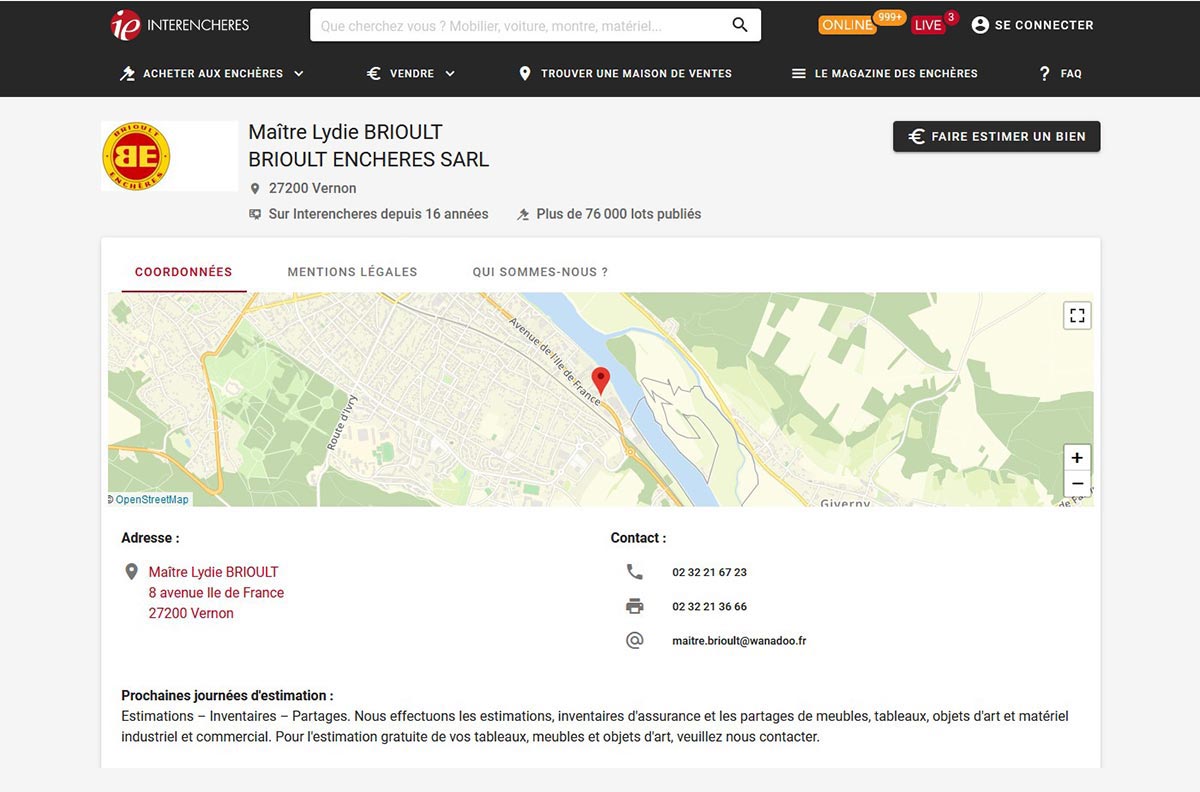The width and height of the screenshot is (1200, 792).
Task: Click the Interencheres logo
Action: tap(180, 25)
